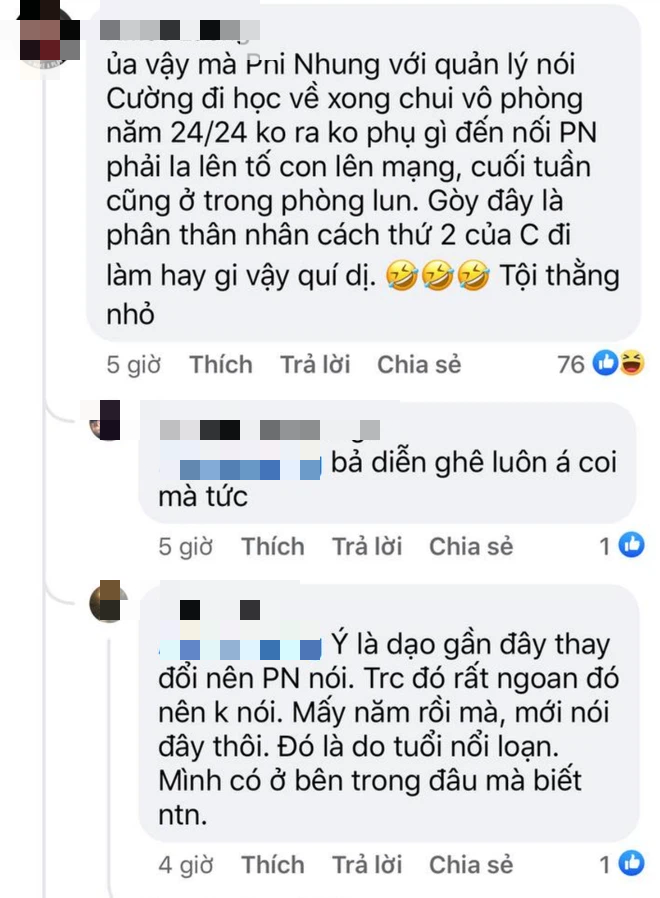660x898 pixels.
Task: Click the laughing reaction icon on first comment
Action: [x=632, y=363]
